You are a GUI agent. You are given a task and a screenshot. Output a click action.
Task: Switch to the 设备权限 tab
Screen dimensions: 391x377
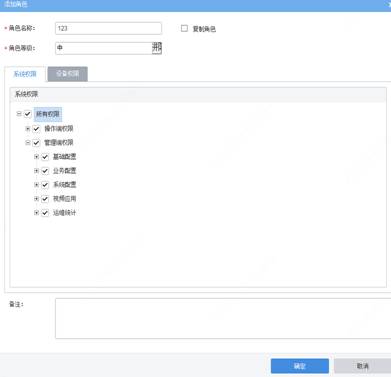68,74
